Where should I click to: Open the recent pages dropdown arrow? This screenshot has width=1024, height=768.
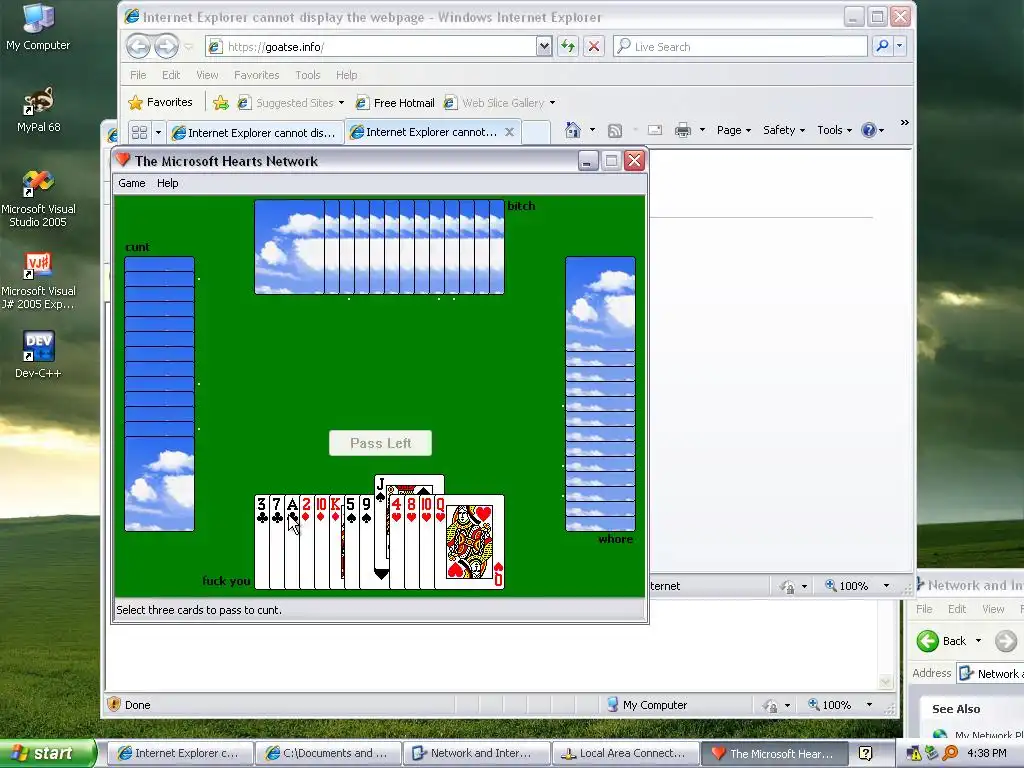(x=189, y=47)
